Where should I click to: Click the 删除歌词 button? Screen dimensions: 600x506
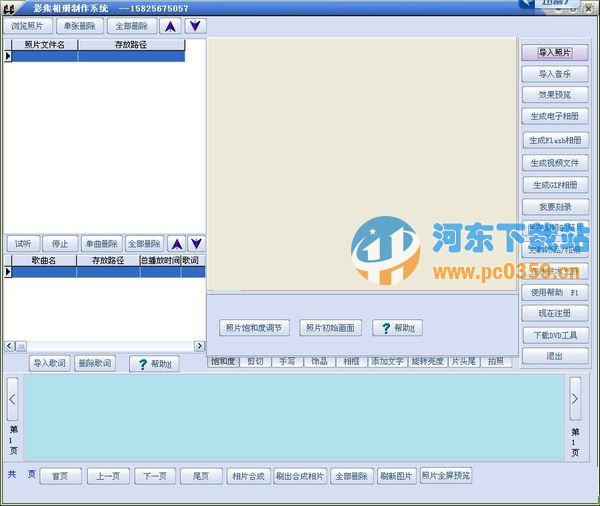95,363
